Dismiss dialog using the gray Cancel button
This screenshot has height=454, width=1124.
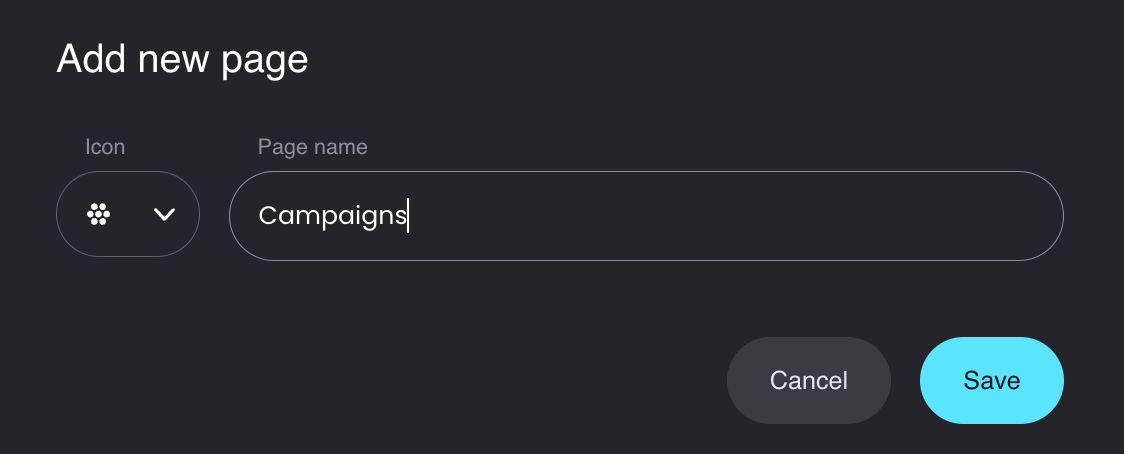(x=809, y=380)
